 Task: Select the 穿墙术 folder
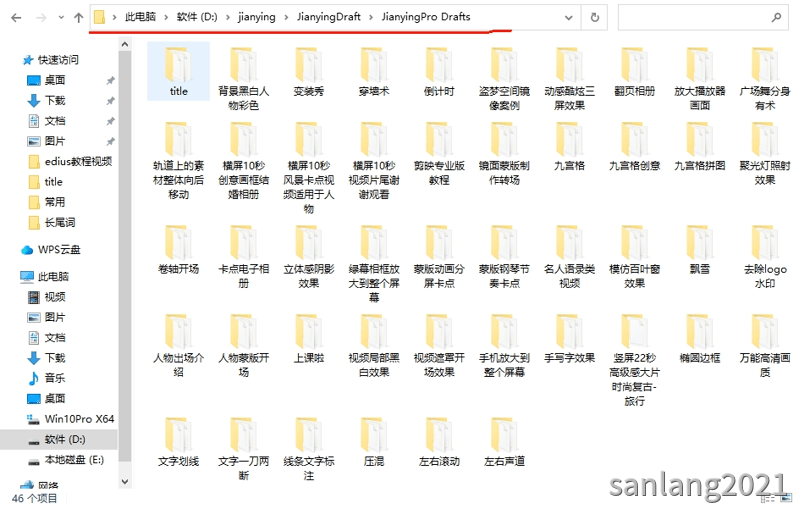tap(374, 71)
